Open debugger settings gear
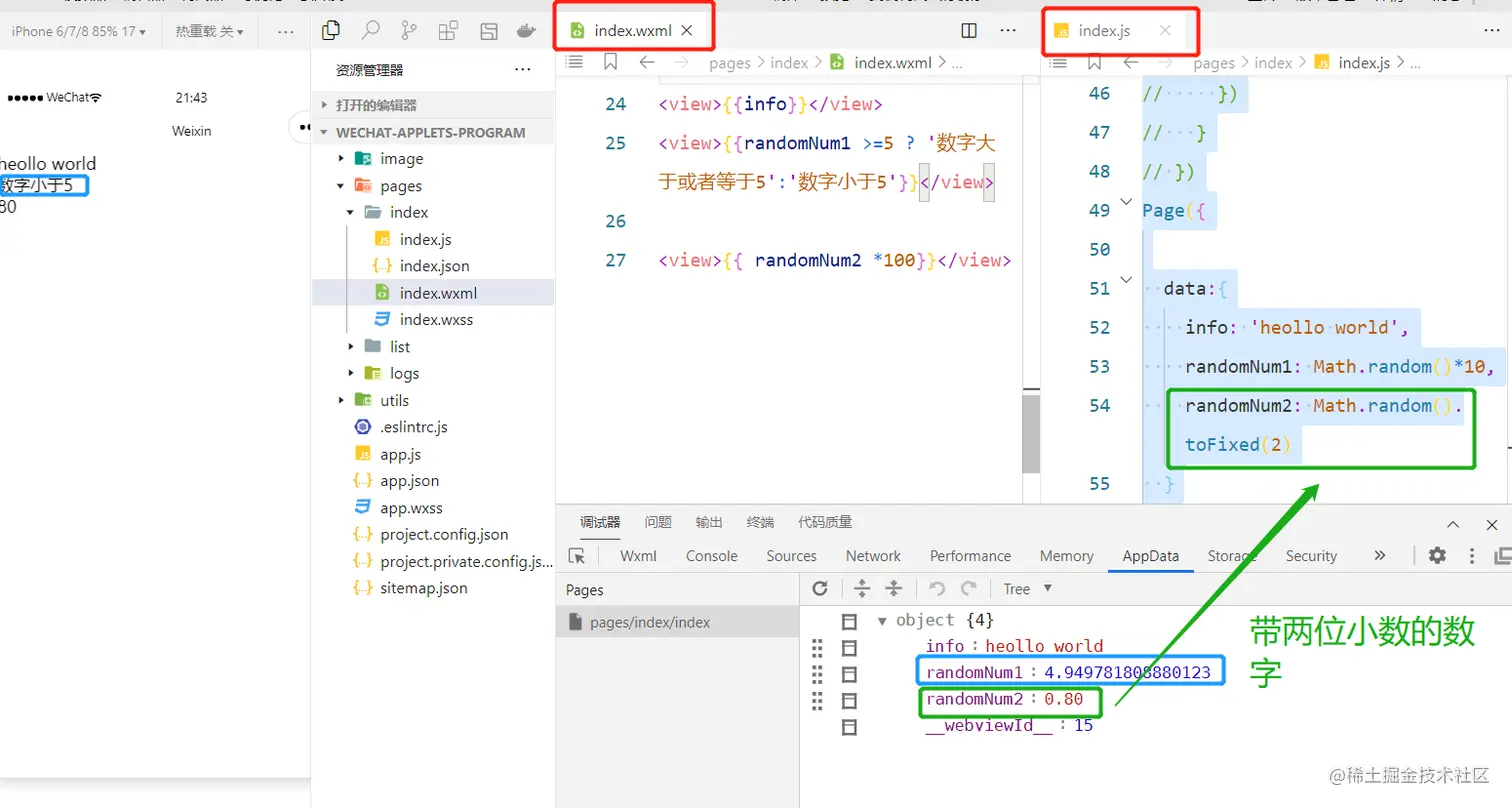Screen dimensions: 1512x808 pyautogui.click(x=1437, y=556)
